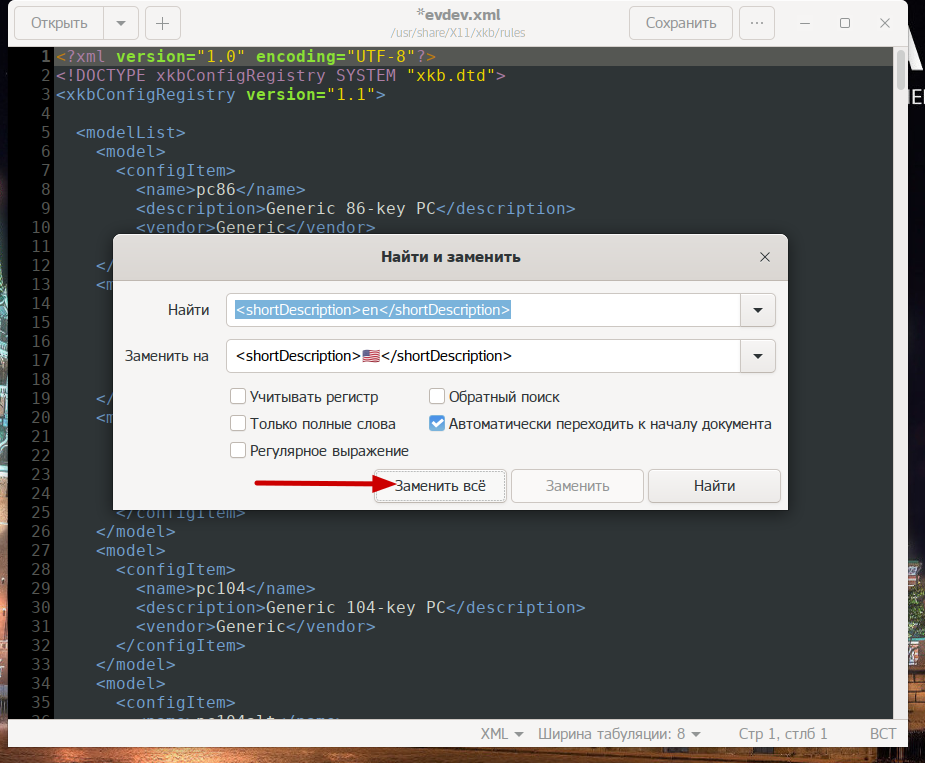Click the 'Открыть' button
Image resolution: width=925 pixels, height=763 pixels.
point(59,23)
